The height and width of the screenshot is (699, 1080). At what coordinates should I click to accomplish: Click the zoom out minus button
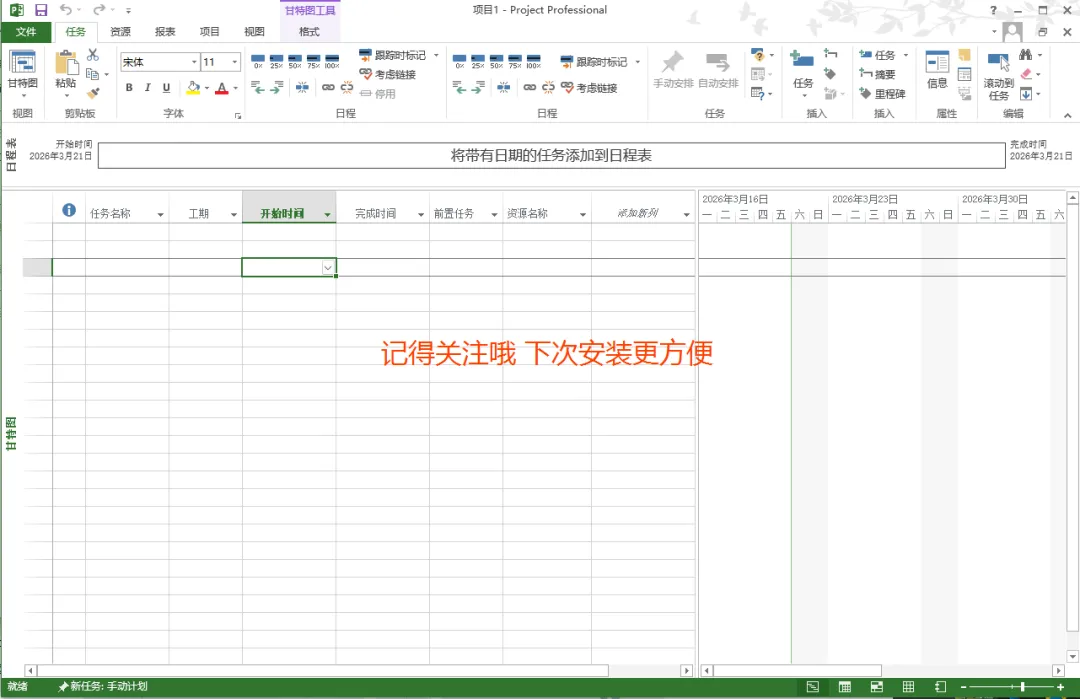964,687
